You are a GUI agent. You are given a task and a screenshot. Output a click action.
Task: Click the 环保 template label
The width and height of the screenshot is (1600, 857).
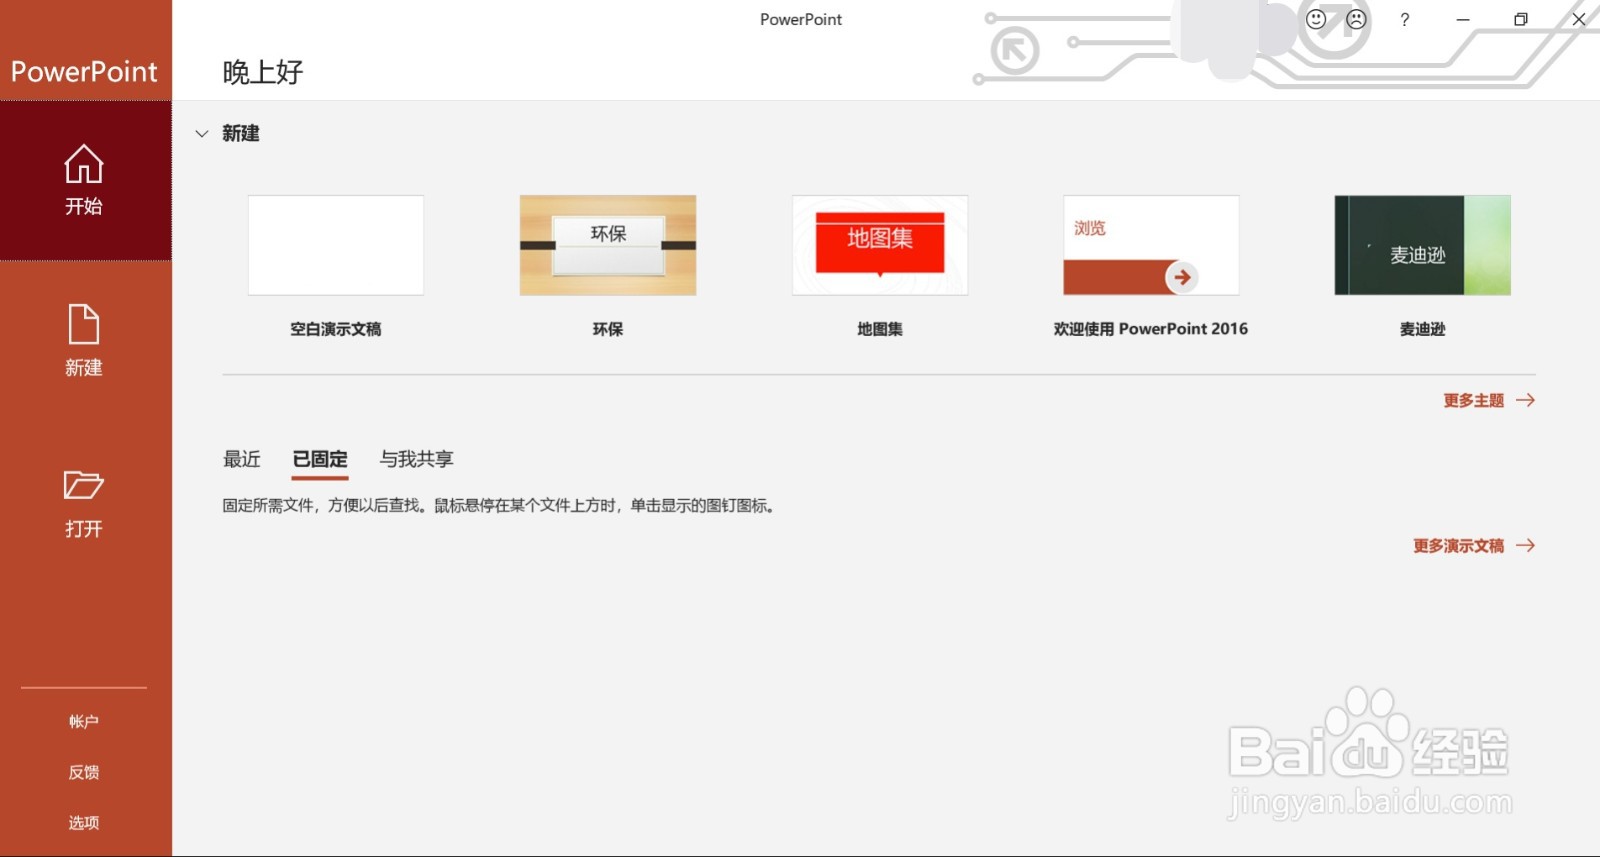(x=608, y=329)
